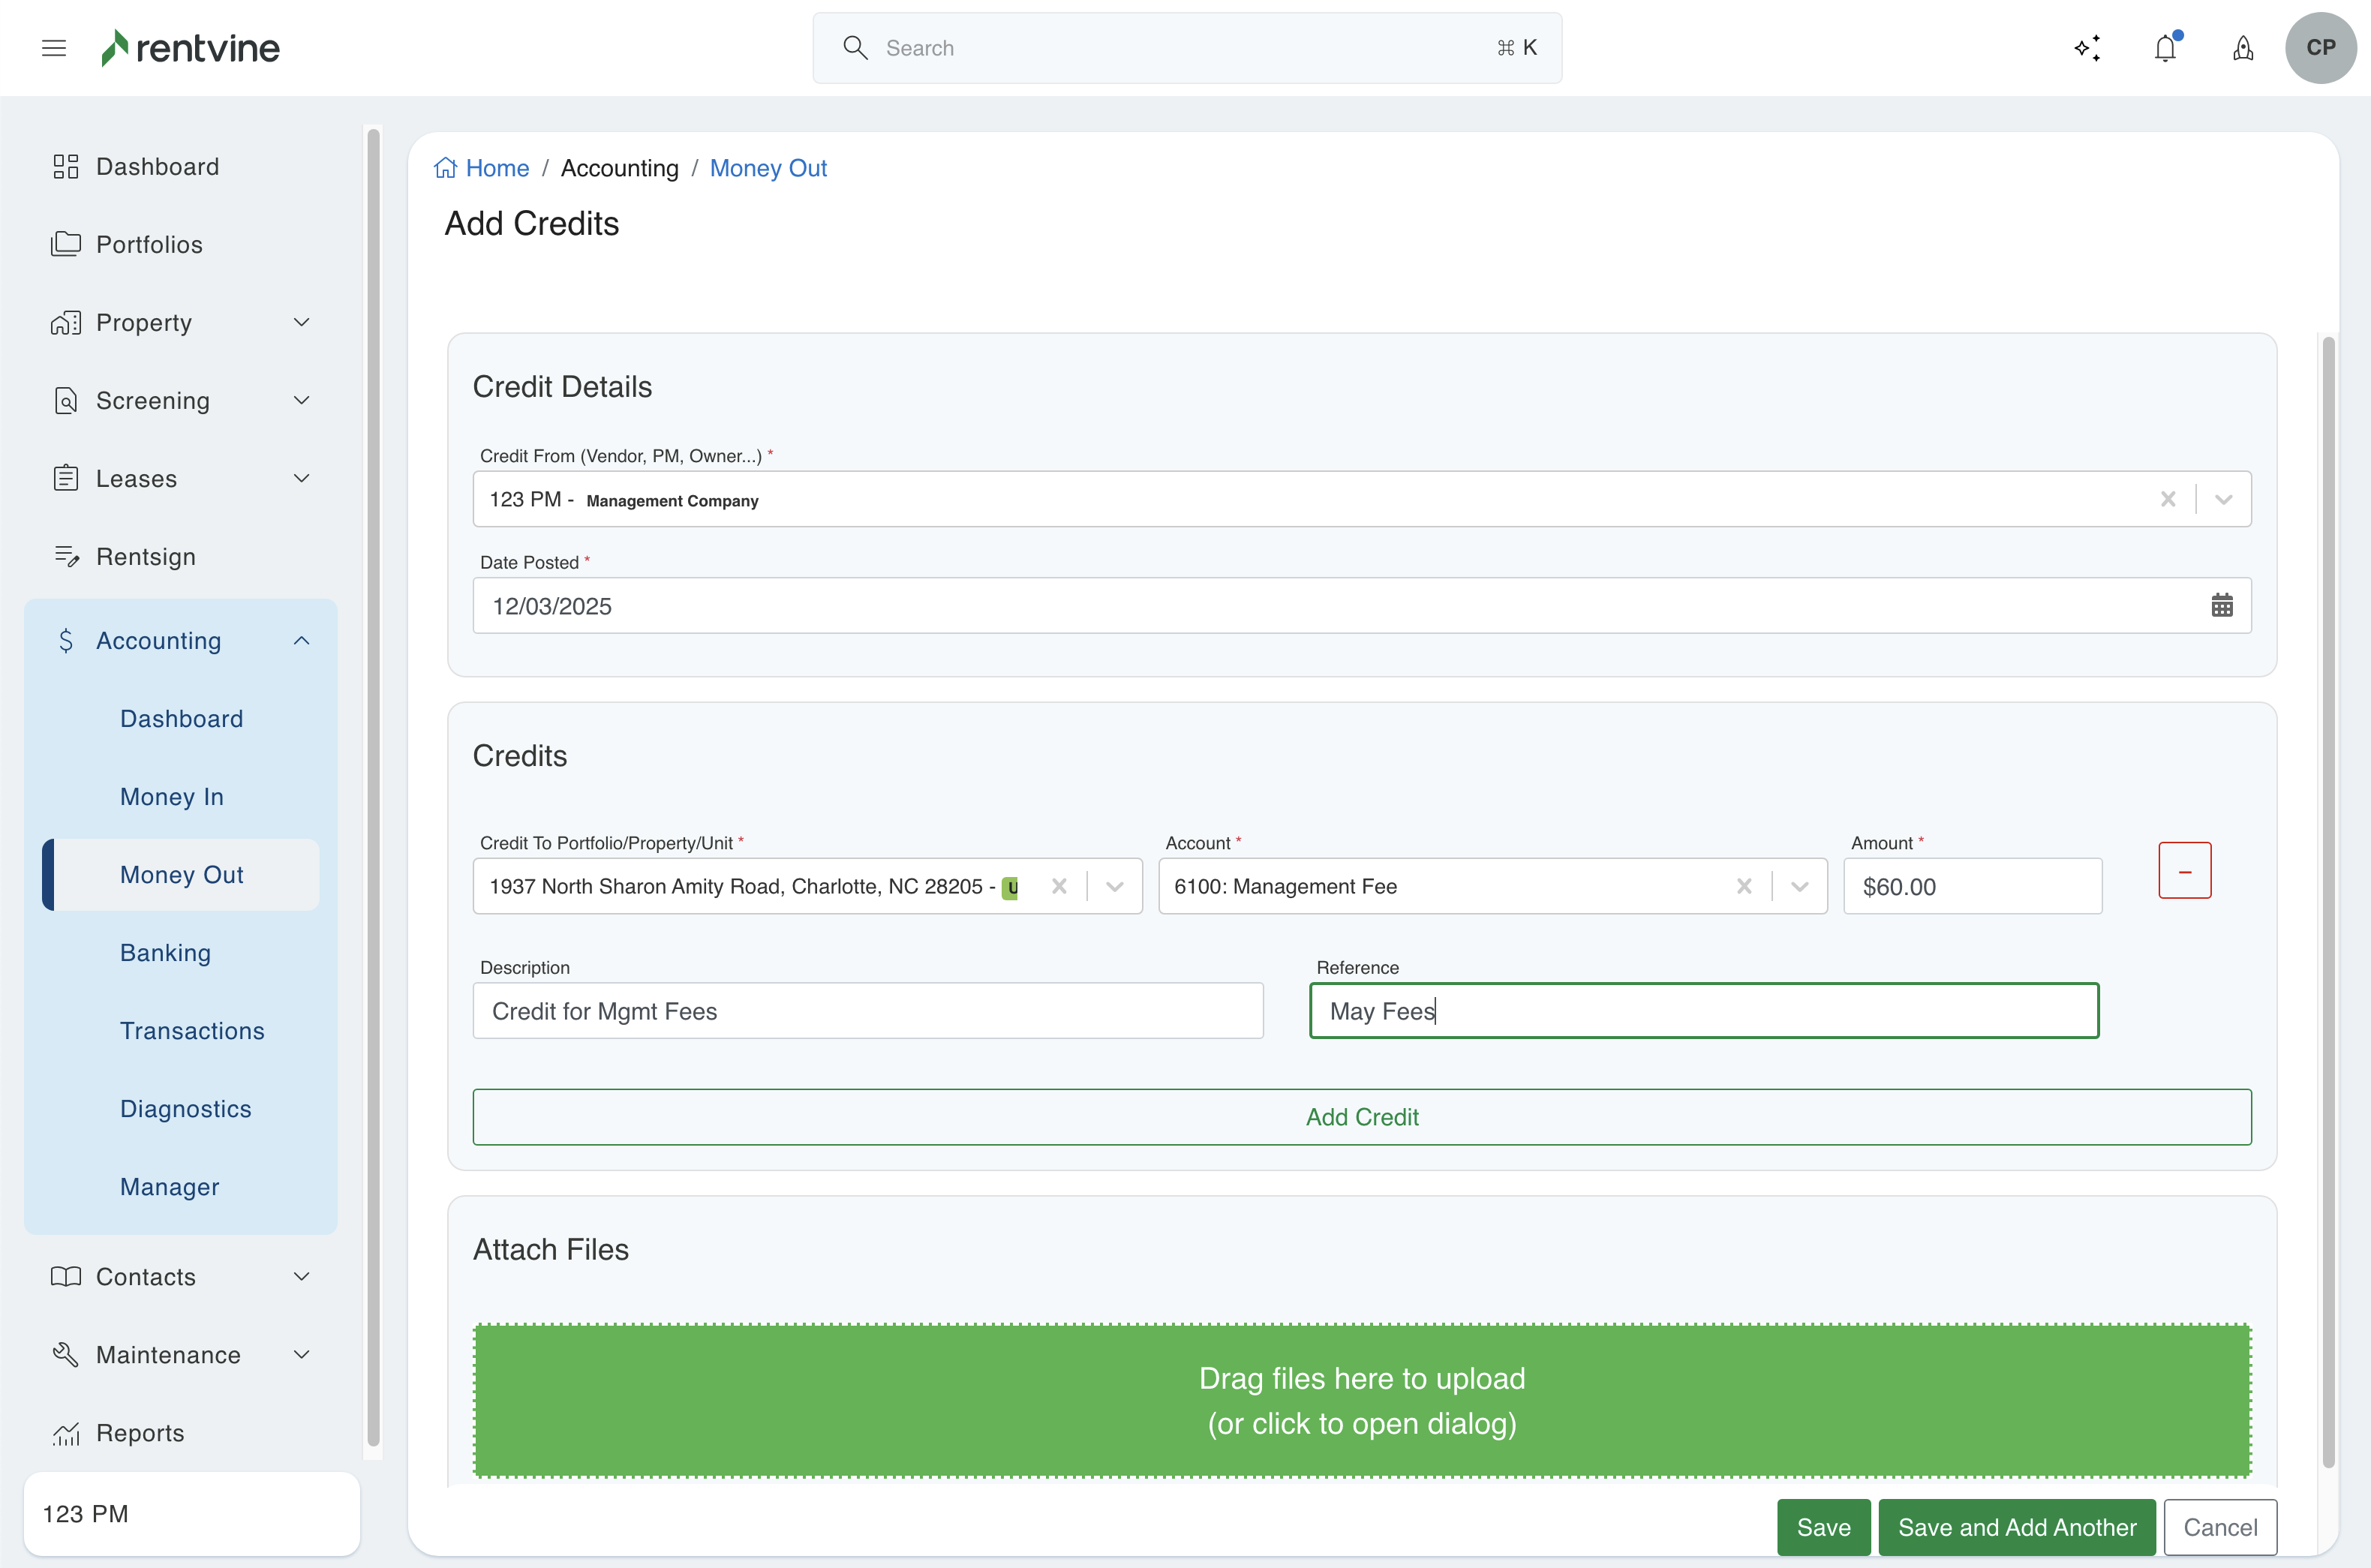The height and width of the screenshot is (1568, 2371).
Task: Click the AI sparkle icon
Action: tap(2087, 48)
